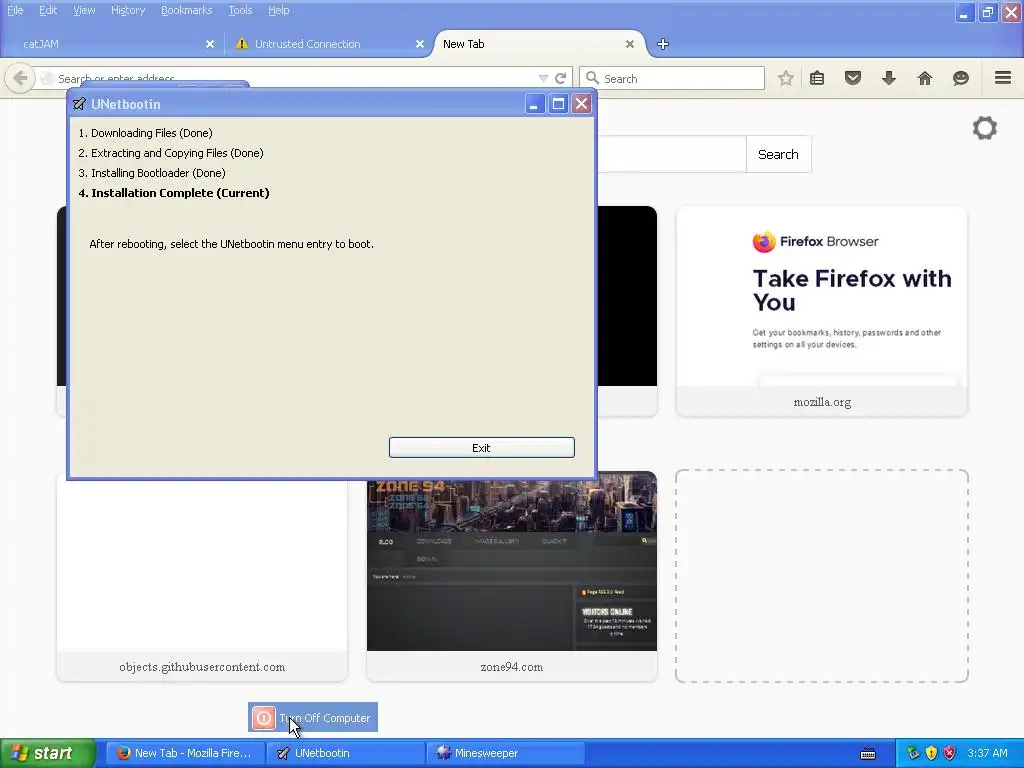
Task: Open objects.githubusercontent.com tile
Action: pos(202,578)
